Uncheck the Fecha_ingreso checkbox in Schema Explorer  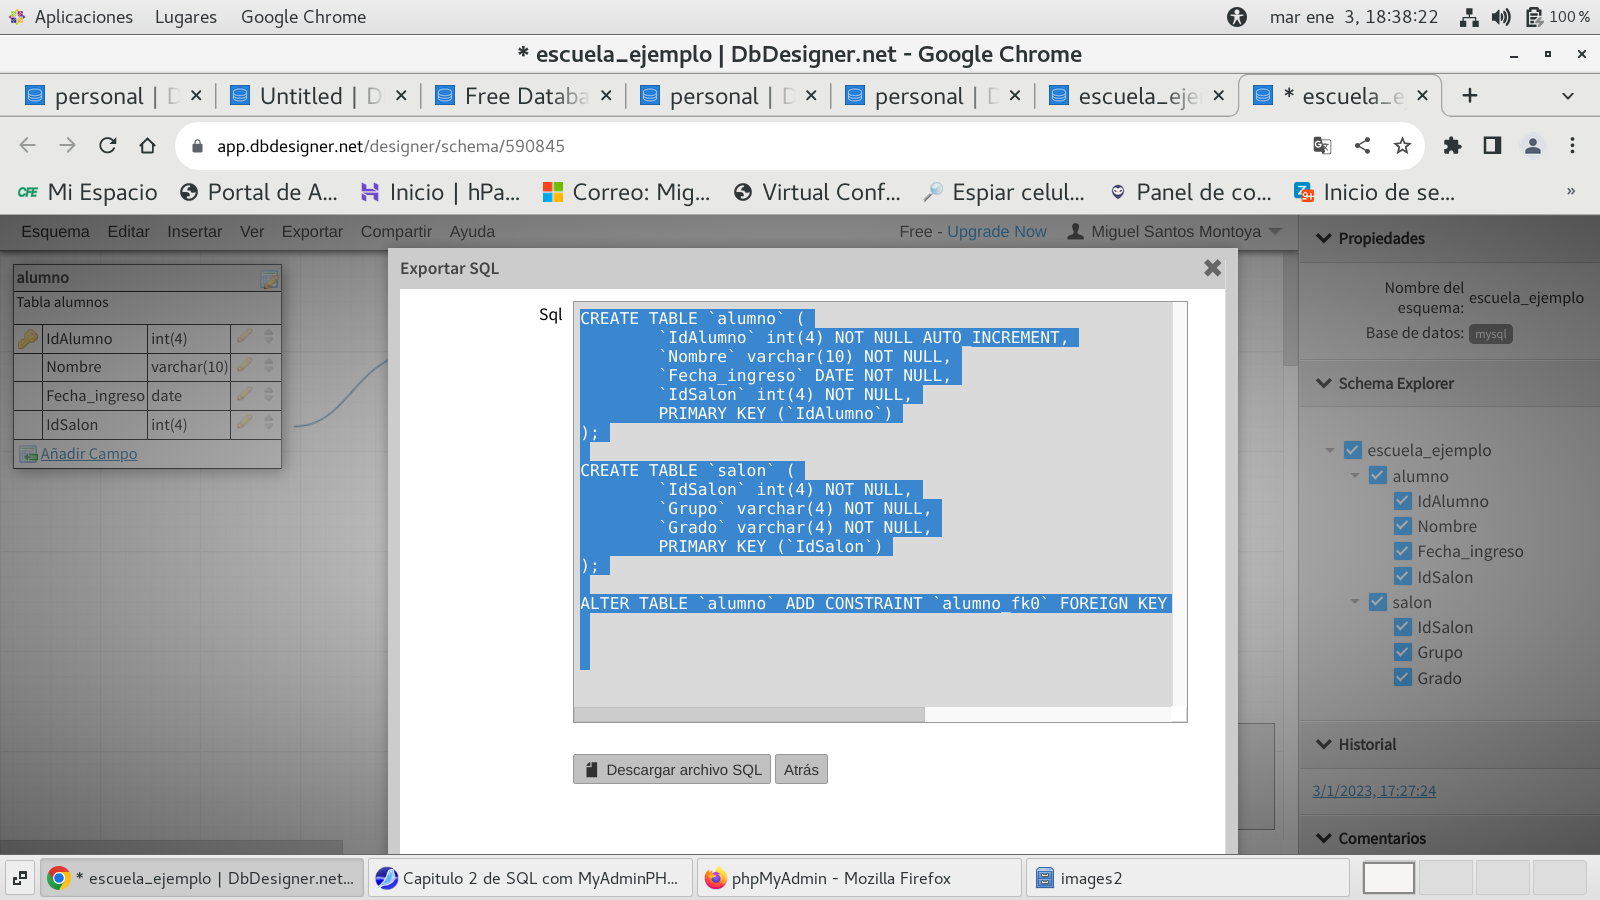(1403, 551)
